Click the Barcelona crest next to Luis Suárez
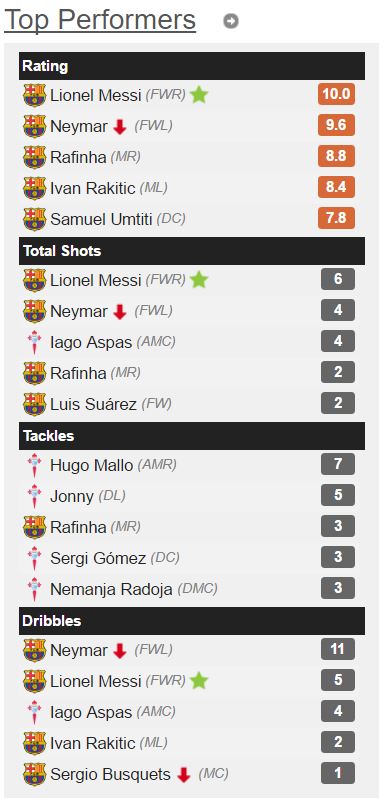This screenshot has width=386, height=809. coord(35,404)
